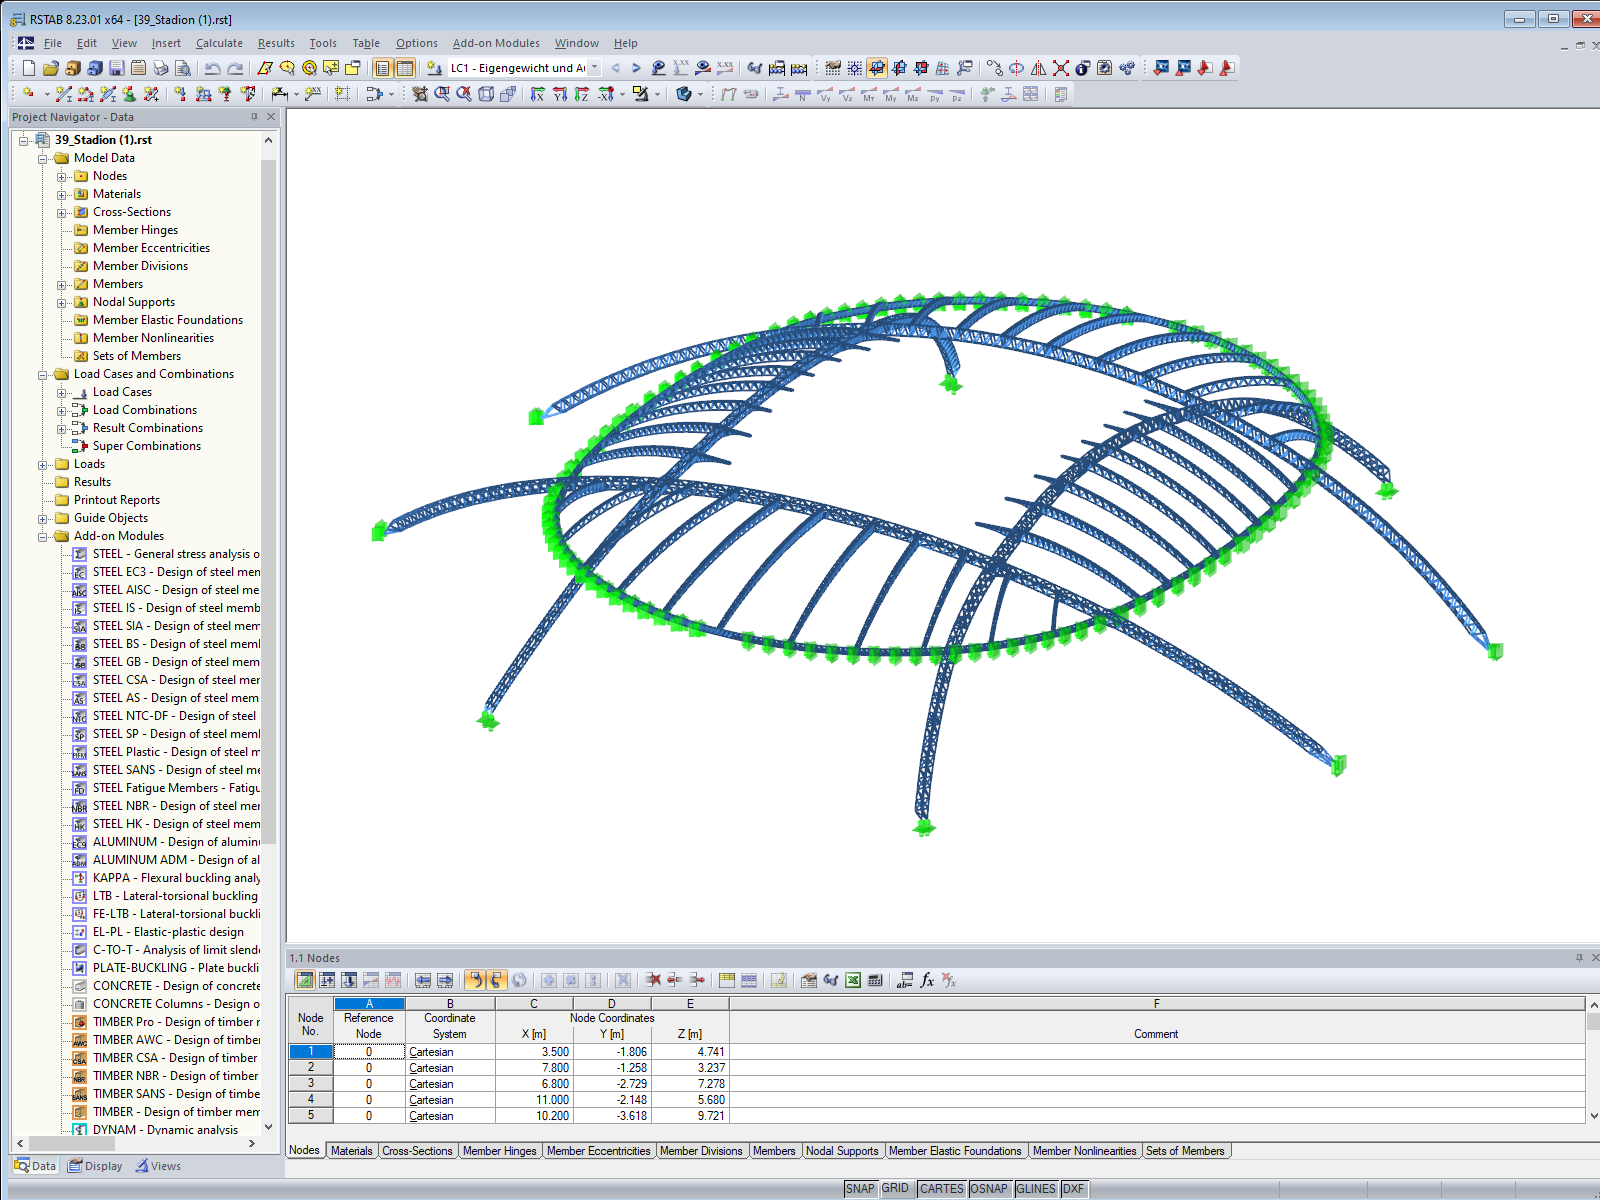Go to previous load case arrow
Viewport: 1600px width, 1200px height.
615,68
